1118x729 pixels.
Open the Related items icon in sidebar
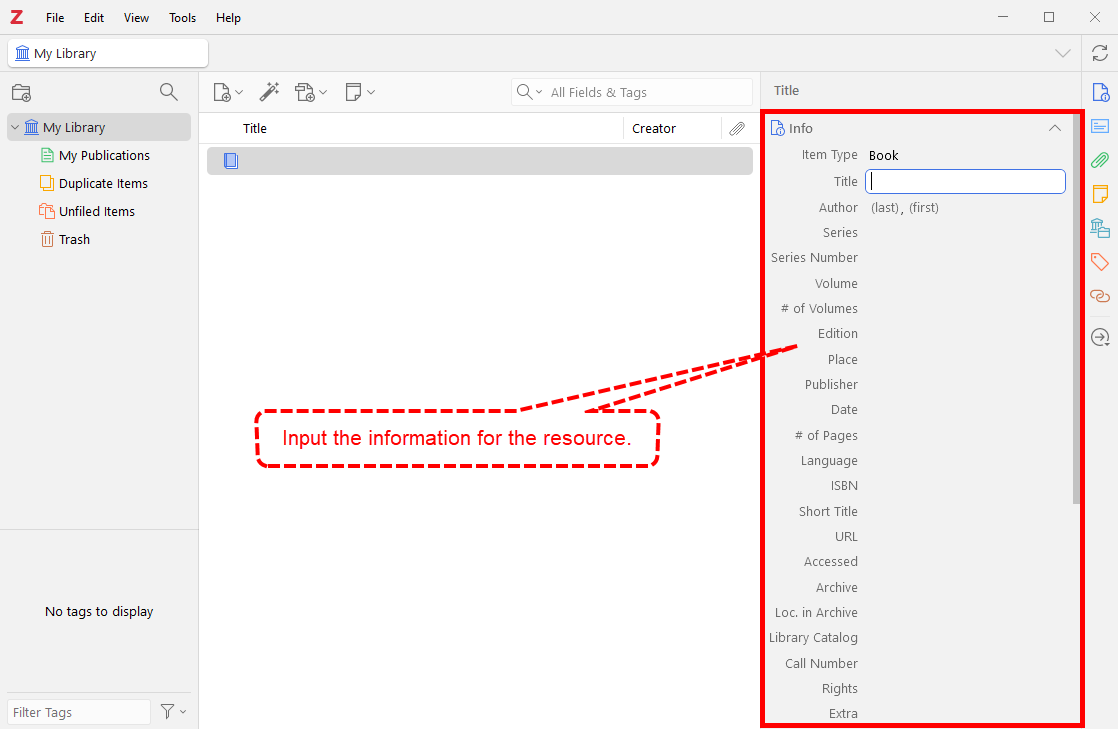click(1100, 296)
